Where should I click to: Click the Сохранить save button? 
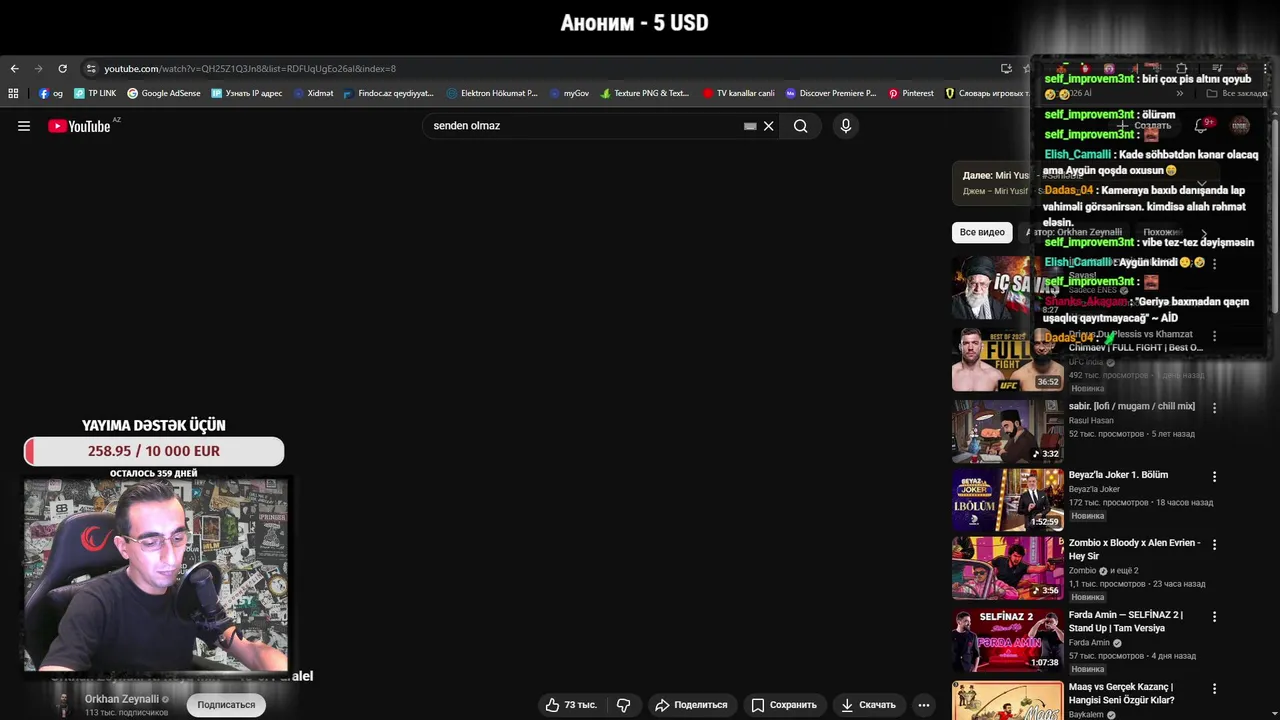pyautogui.click(x=784, y=705)
